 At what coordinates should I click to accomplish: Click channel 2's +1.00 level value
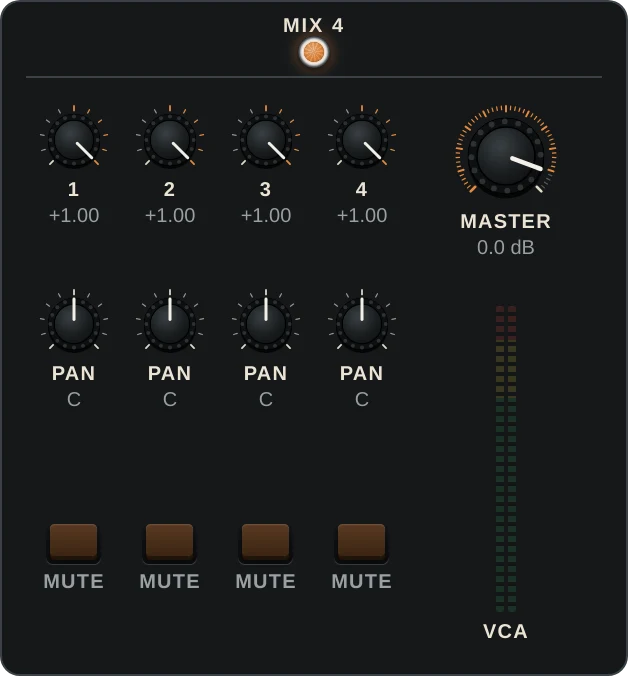(x=170, y=215)
